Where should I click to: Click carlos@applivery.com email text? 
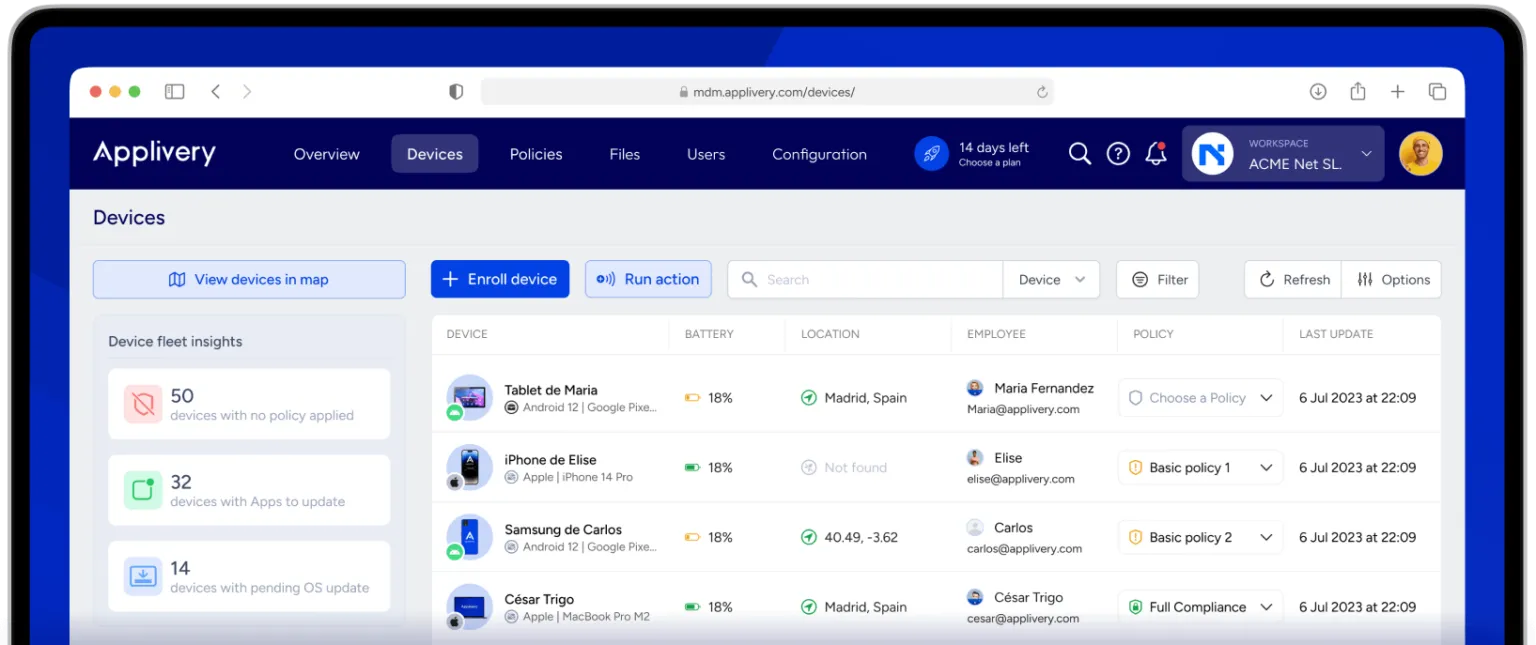tap(1024, 549)
